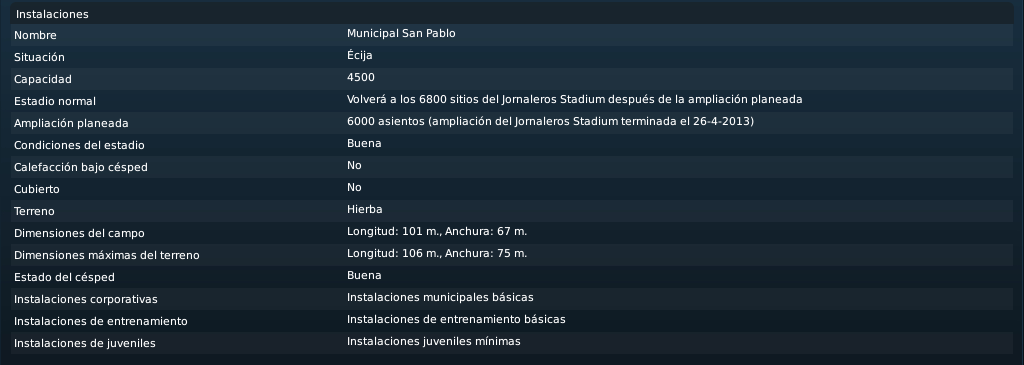Select the Capacidad value 4500
Image resolution: width=1024 pixels, height=365 pixels.
click(360, 78)
